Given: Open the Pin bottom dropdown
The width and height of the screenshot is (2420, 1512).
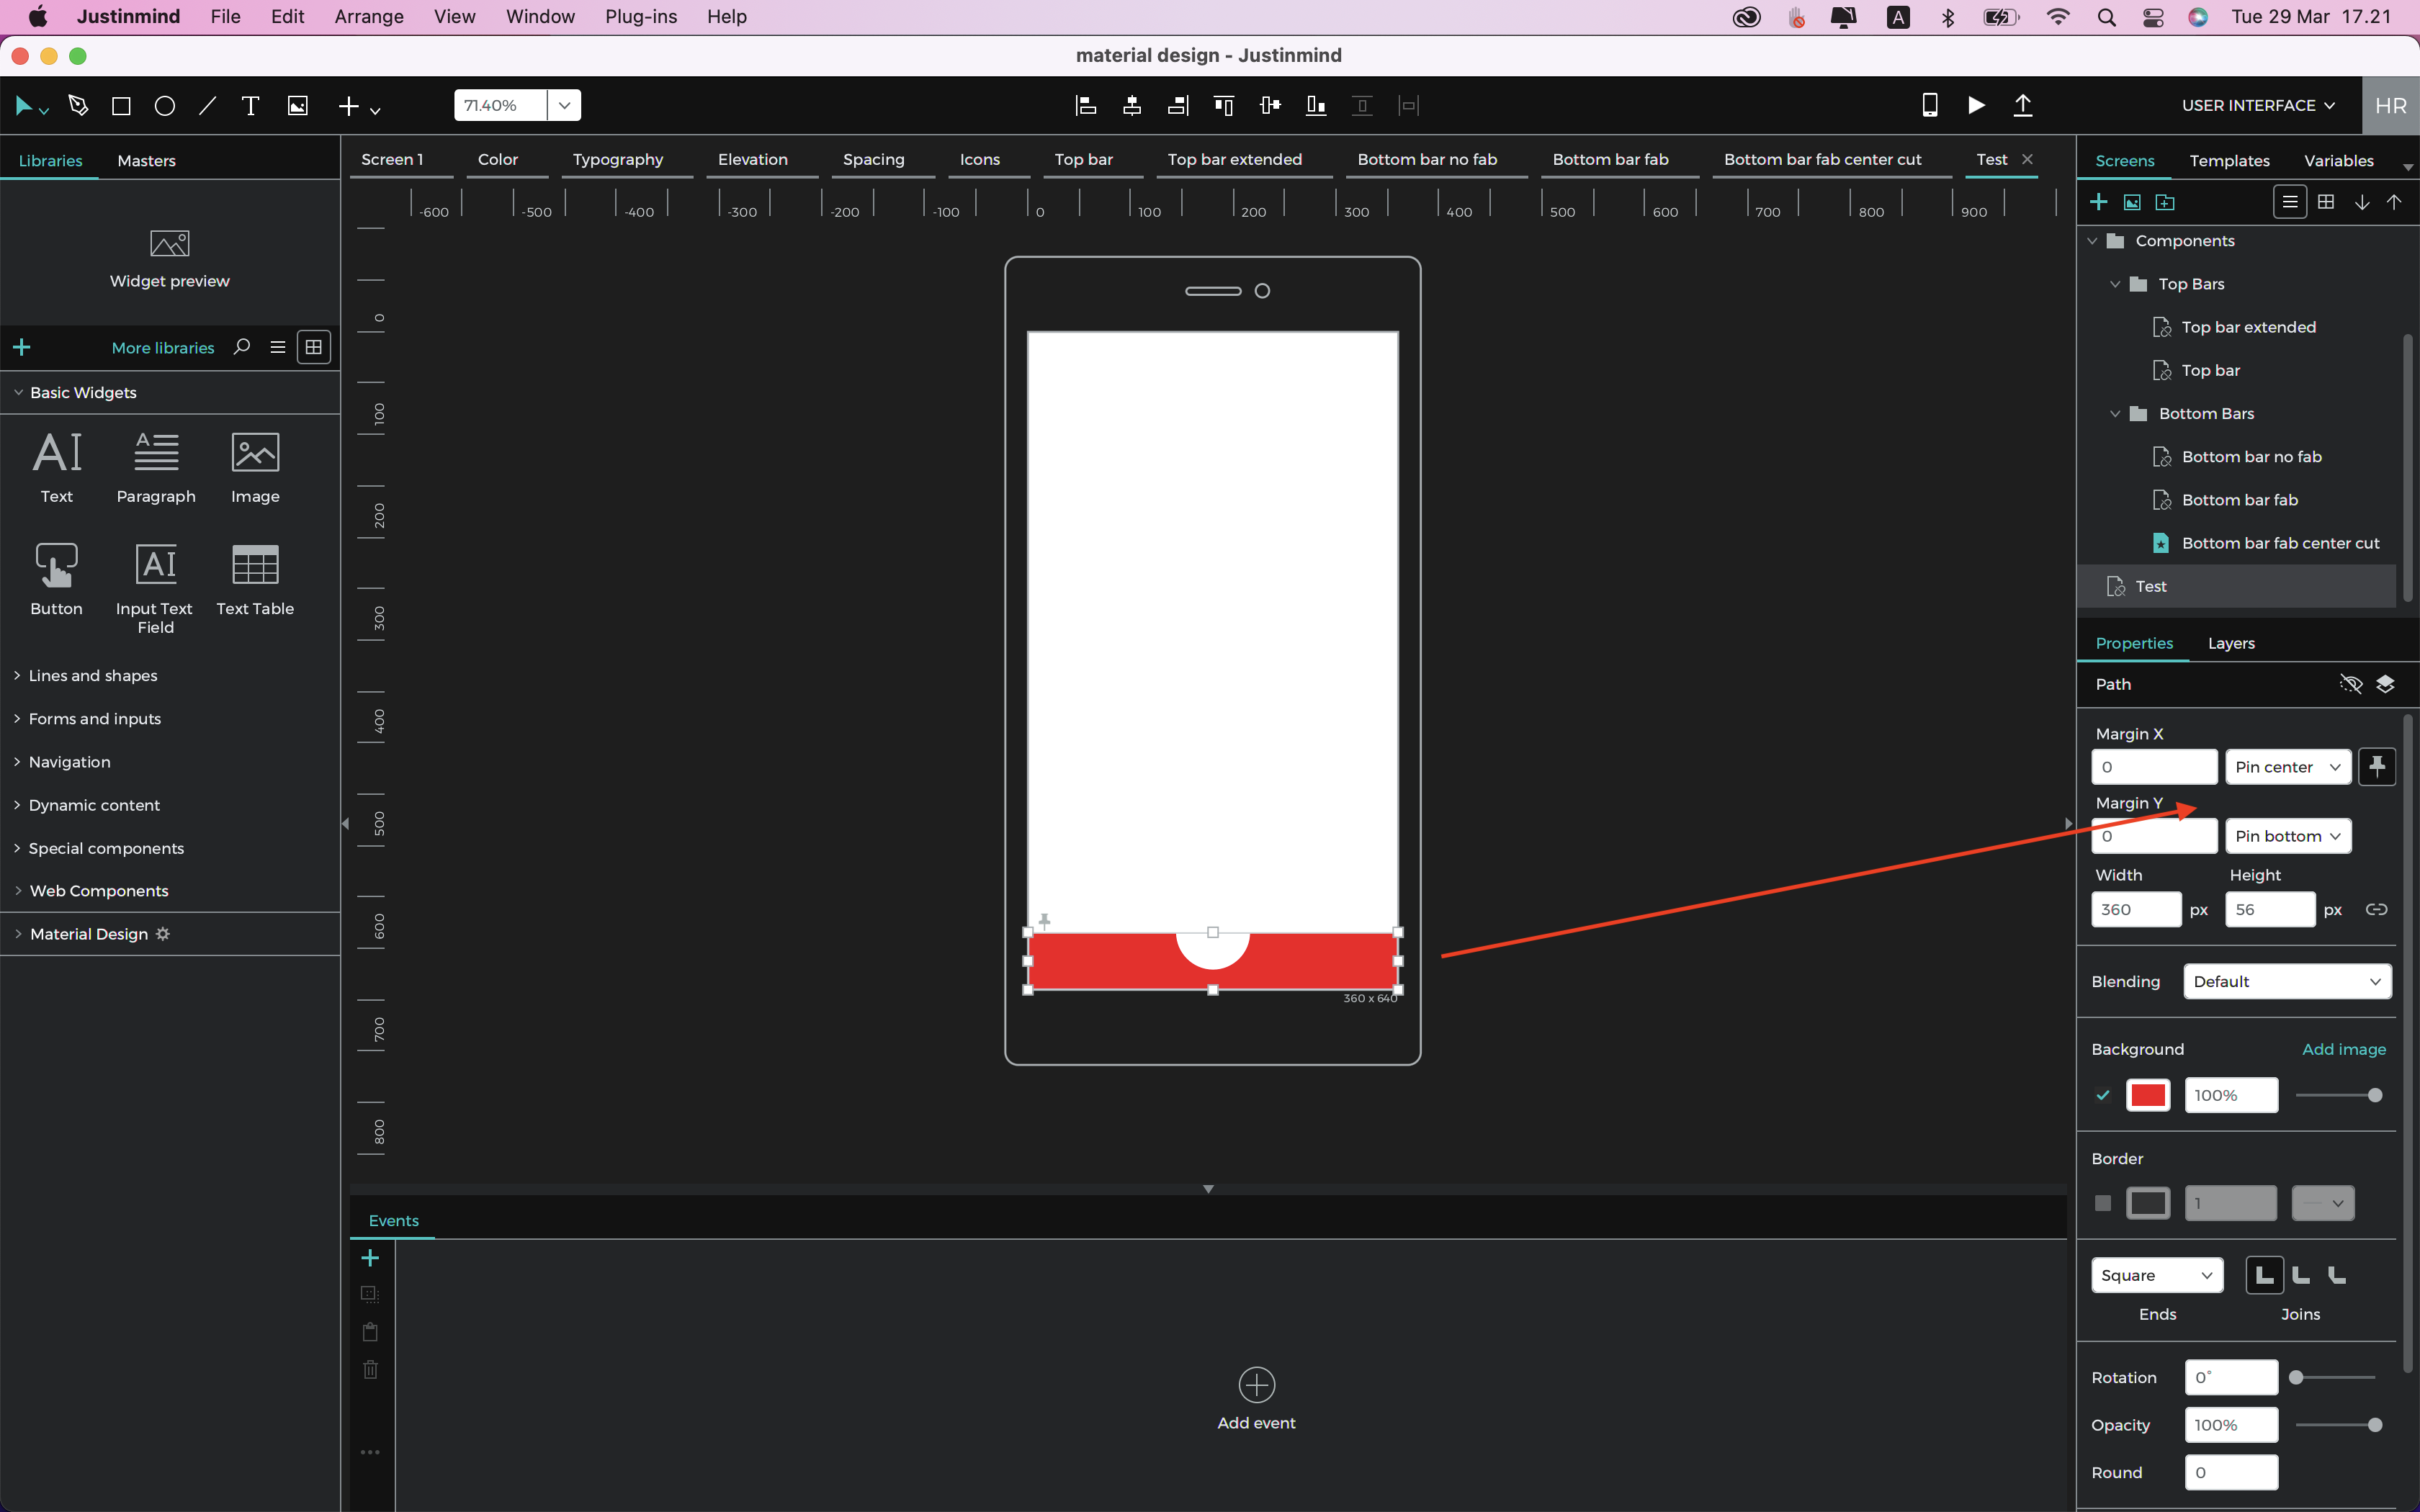Looking at the screenshot, I should [x=2288, y=836].
